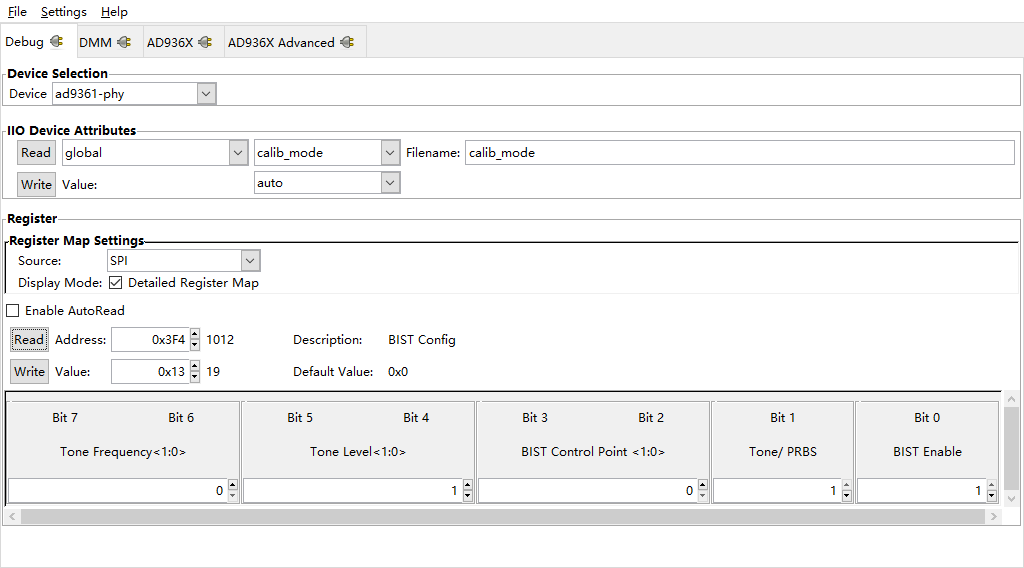Click the Tone Level<1:0> value field

[353, 491]
